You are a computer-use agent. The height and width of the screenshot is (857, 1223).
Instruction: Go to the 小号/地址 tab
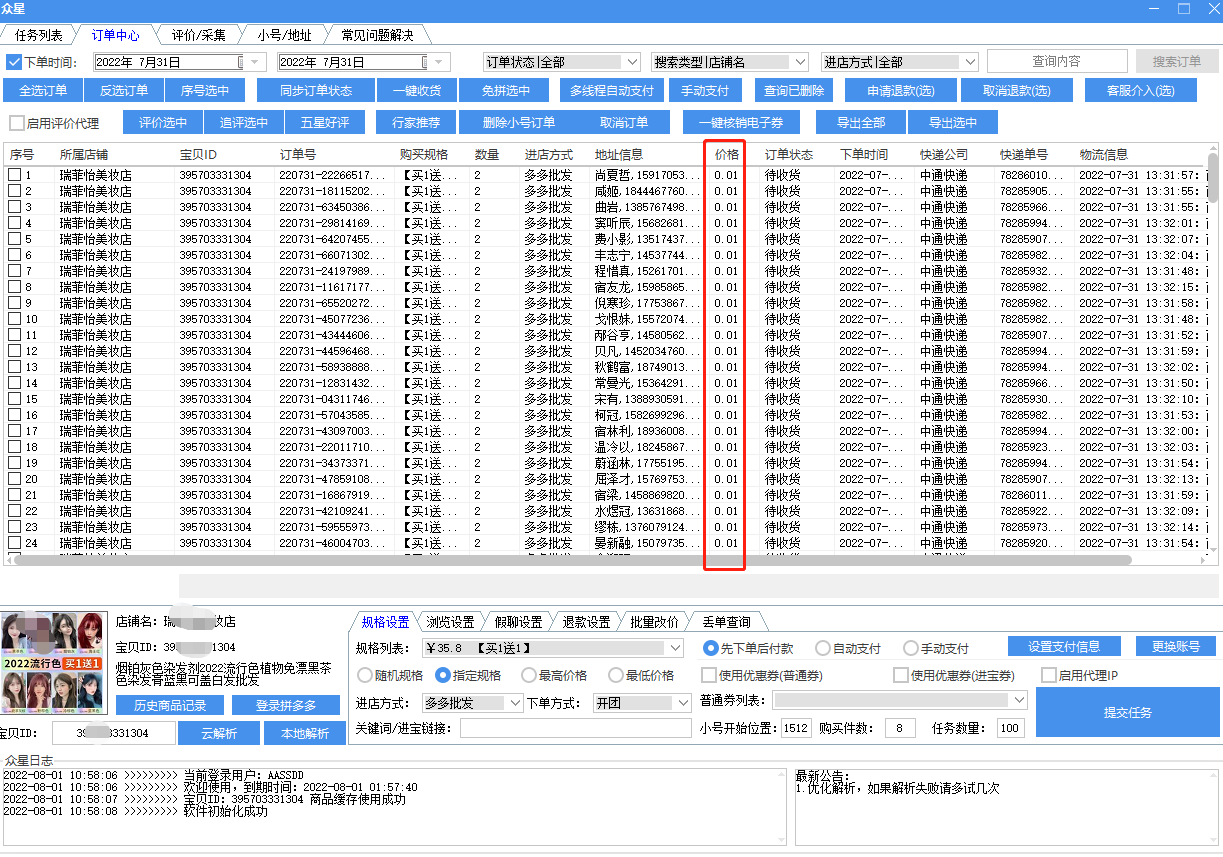284,35
